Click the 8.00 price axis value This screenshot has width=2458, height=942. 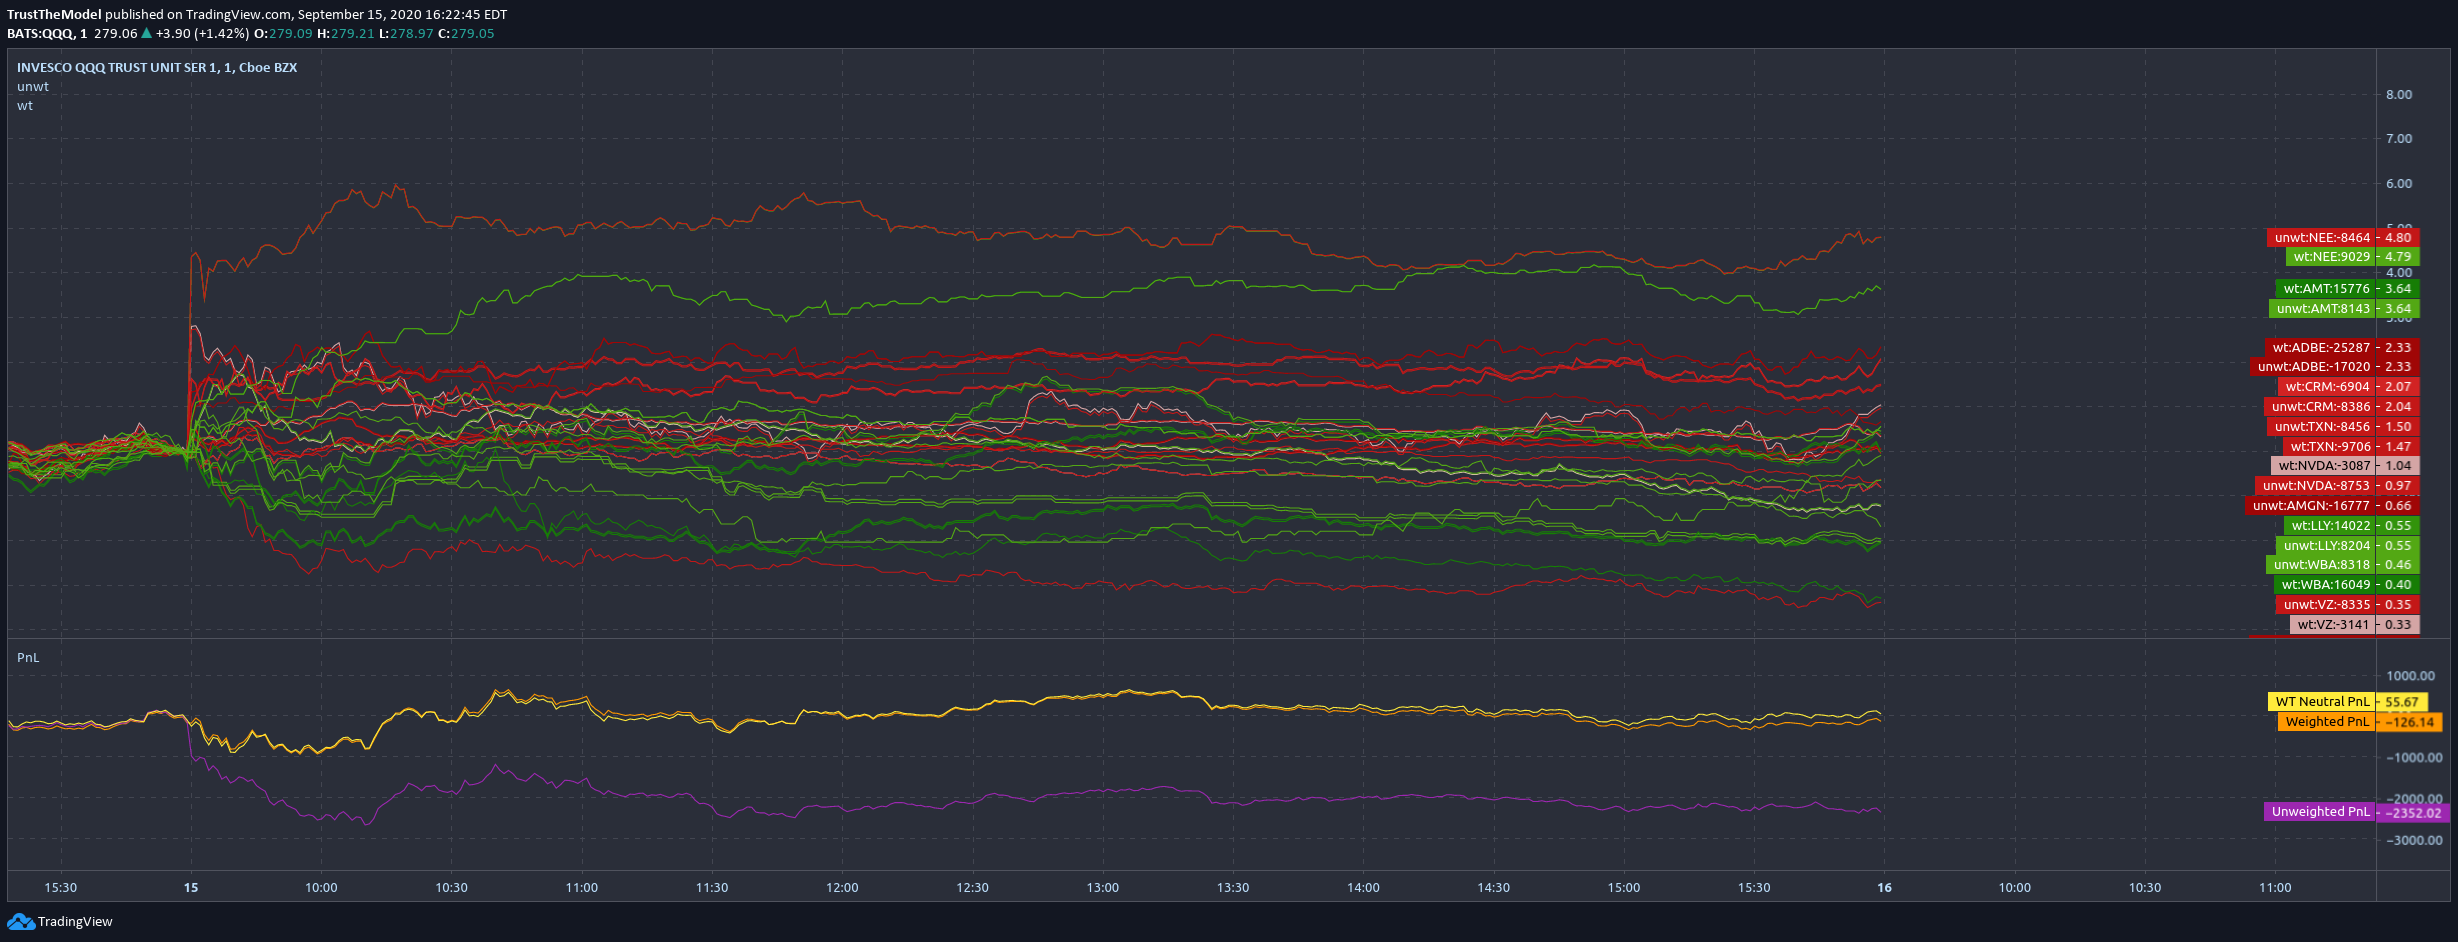(2399, 94)
